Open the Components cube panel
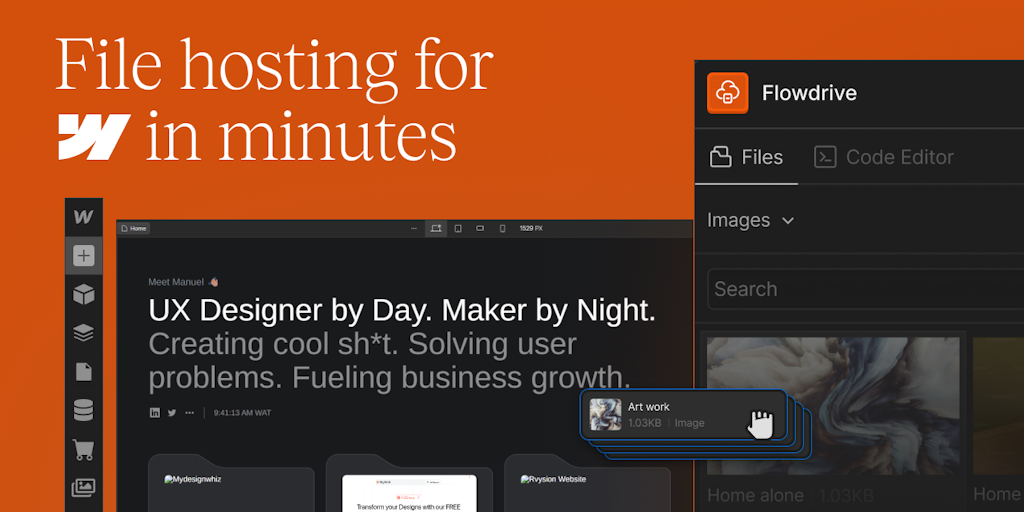 click(84, 295)
